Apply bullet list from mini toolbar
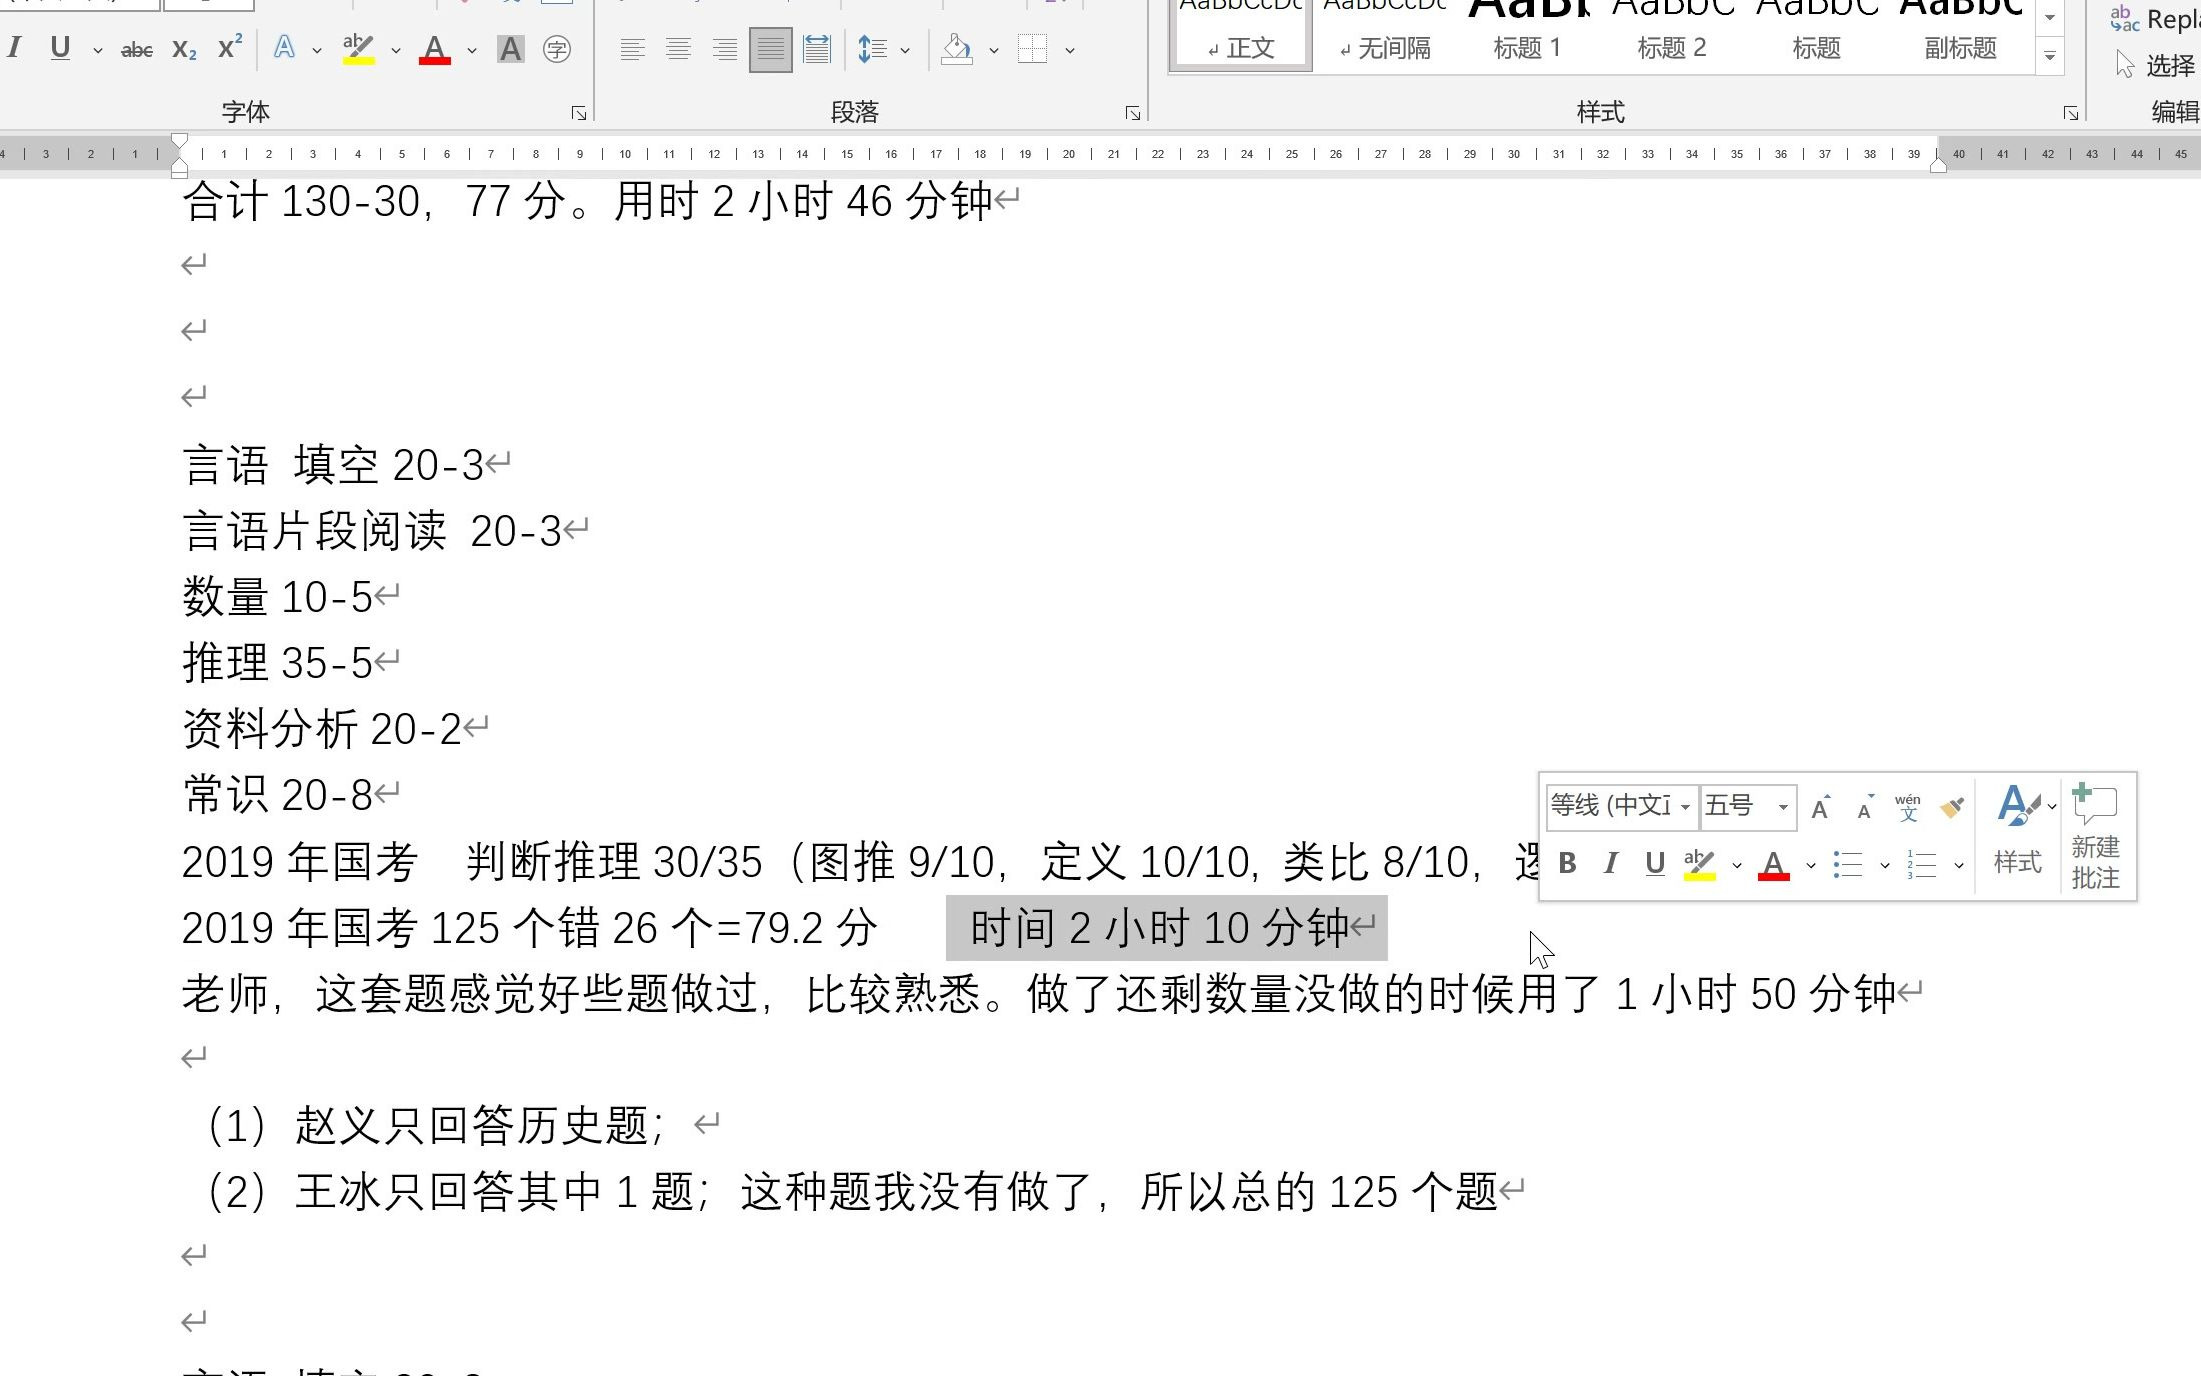Image resolution: width=2201 pixels, height=1376 pixels. click(1848, 865)
